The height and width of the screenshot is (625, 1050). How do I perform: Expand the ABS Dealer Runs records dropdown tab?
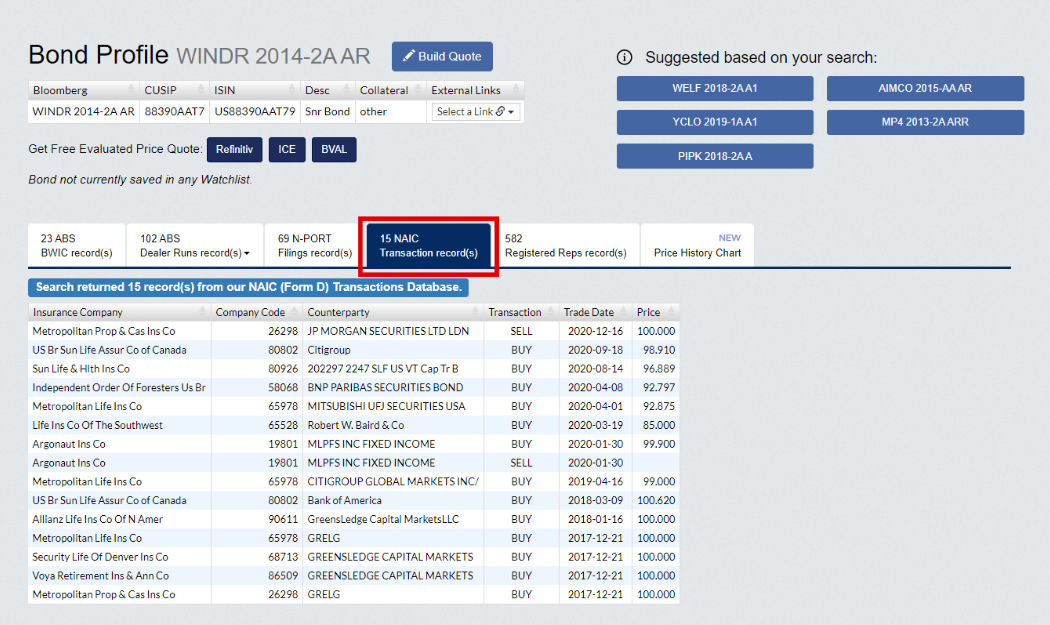point(194,246)
